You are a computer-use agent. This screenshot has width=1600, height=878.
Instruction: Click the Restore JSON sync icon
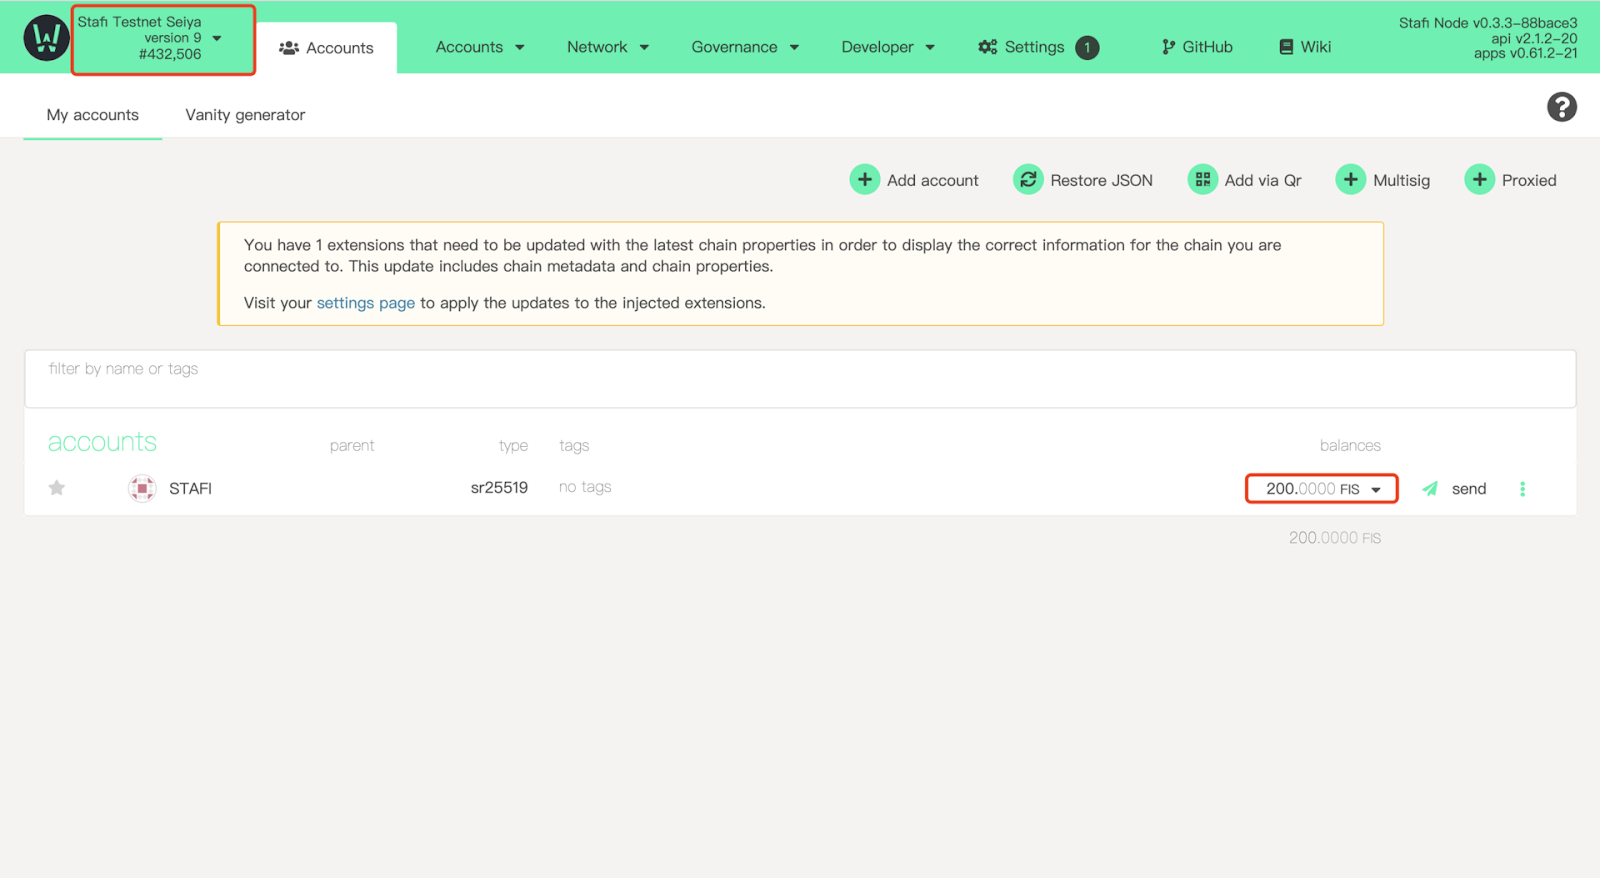pyautogui.click(x=1028, y=180)
